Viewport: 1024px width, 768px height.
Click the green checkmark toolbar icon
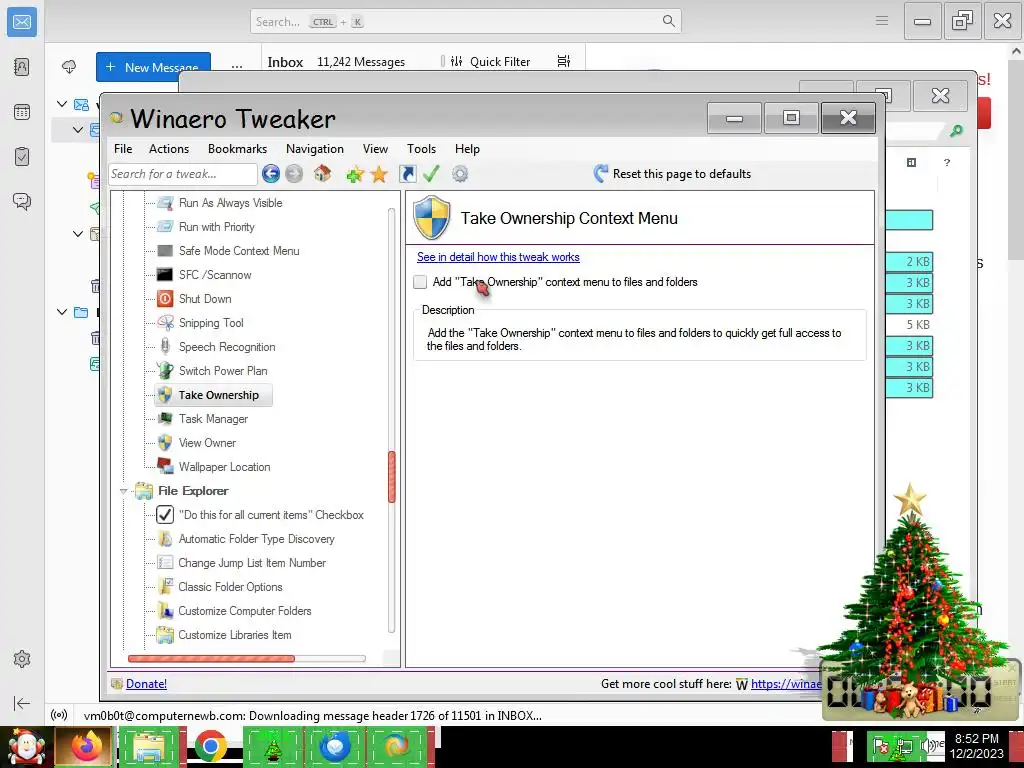[x=431, y=174]
